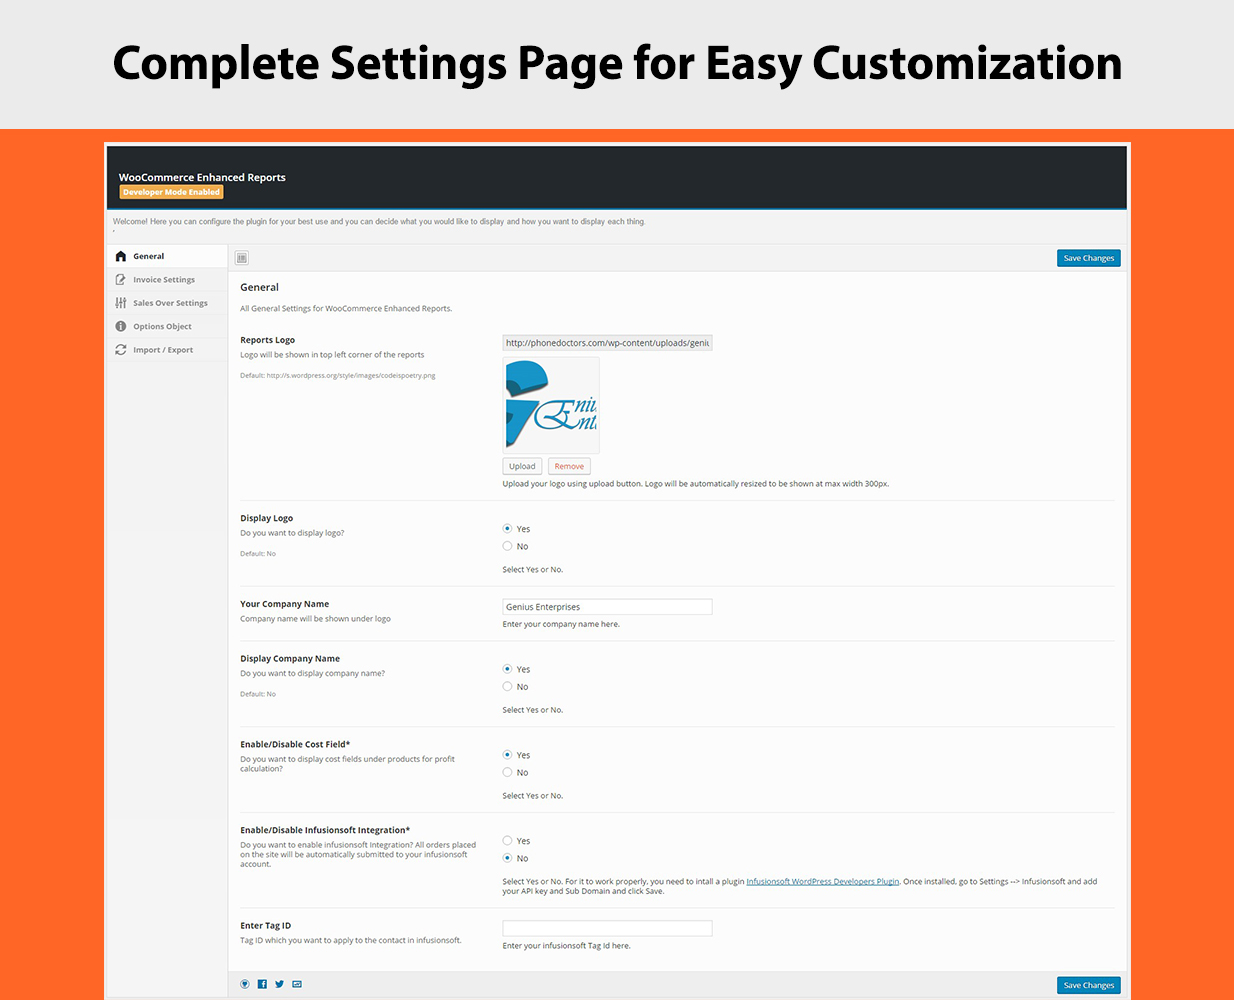This screenshot has height=1000, width=1234.
Task: Enable Infusionsoft Integration with Yes
Action: coord(508,841)
